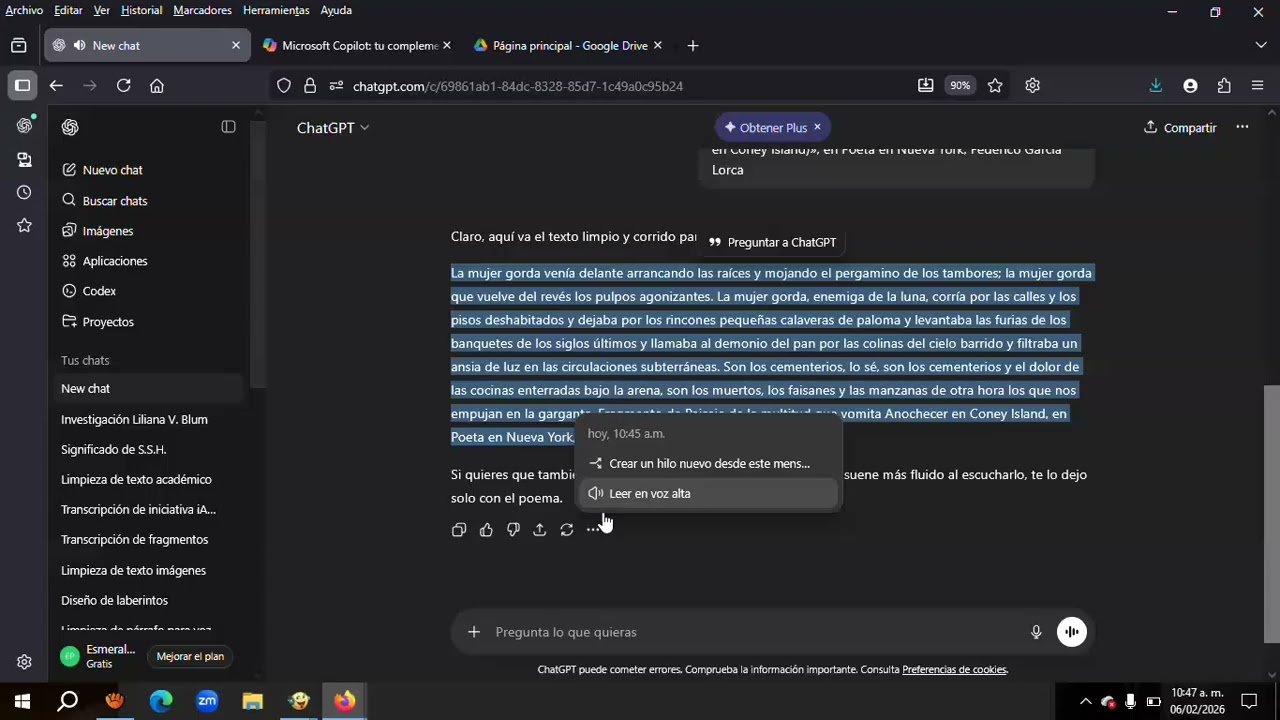Bookmark this page with star icon

click(995, 86)
